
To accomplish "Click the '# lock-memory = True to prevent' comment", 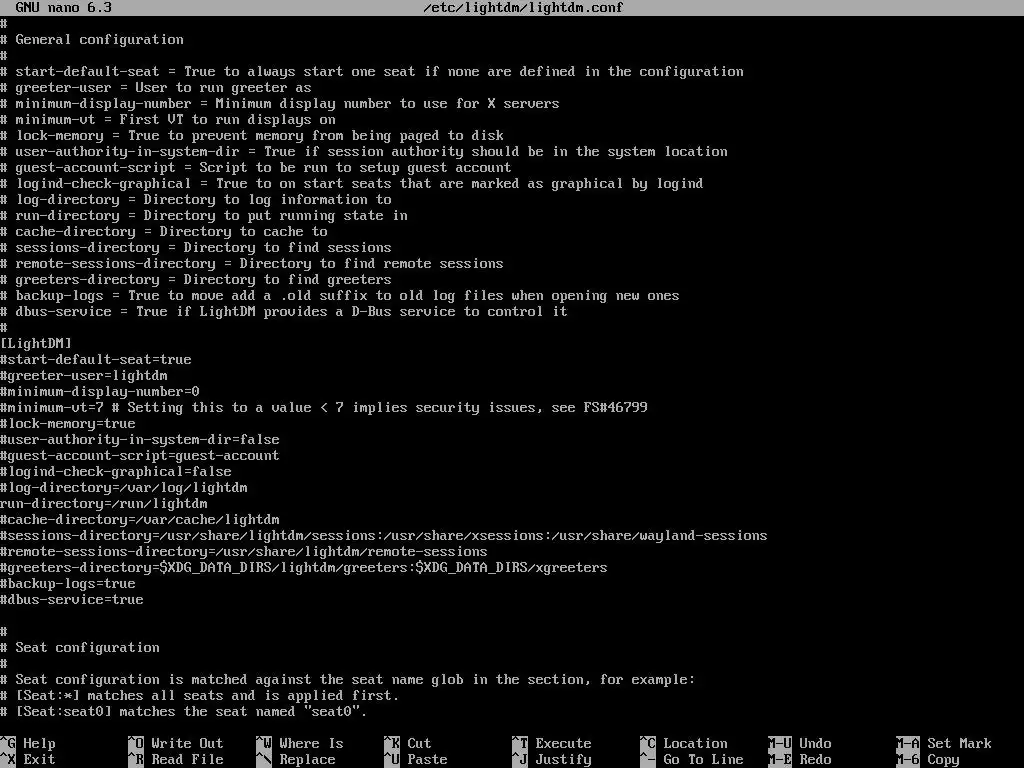I will click(x=252, y=136).
